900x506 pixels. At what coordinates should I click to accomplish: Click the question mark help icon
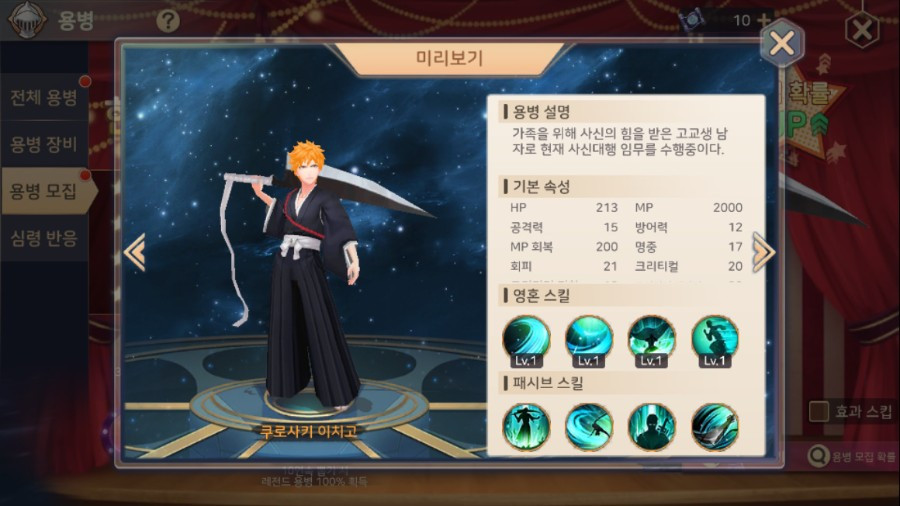[x=168, y=21]
